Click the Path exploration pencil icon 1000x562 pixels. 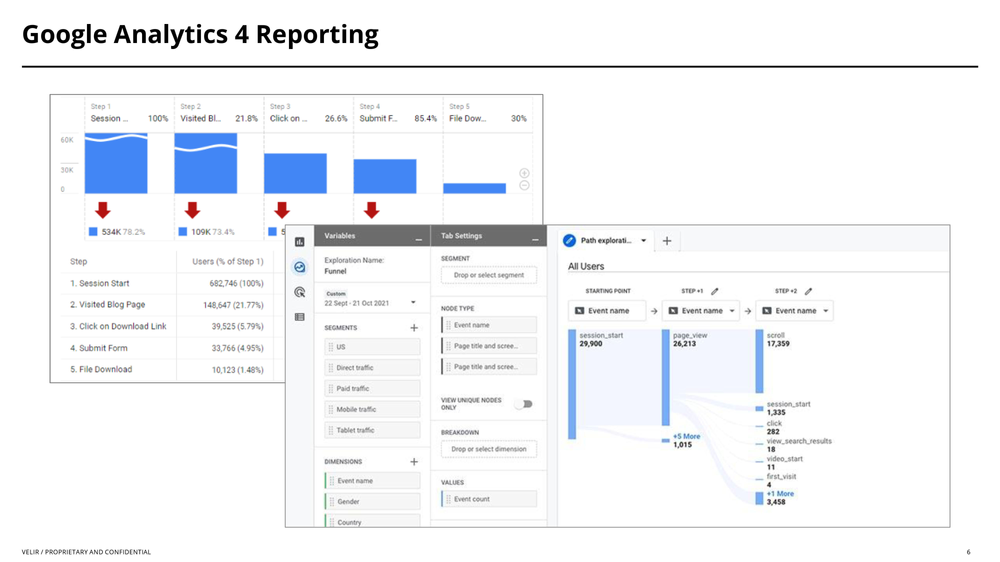coord(570,240)
